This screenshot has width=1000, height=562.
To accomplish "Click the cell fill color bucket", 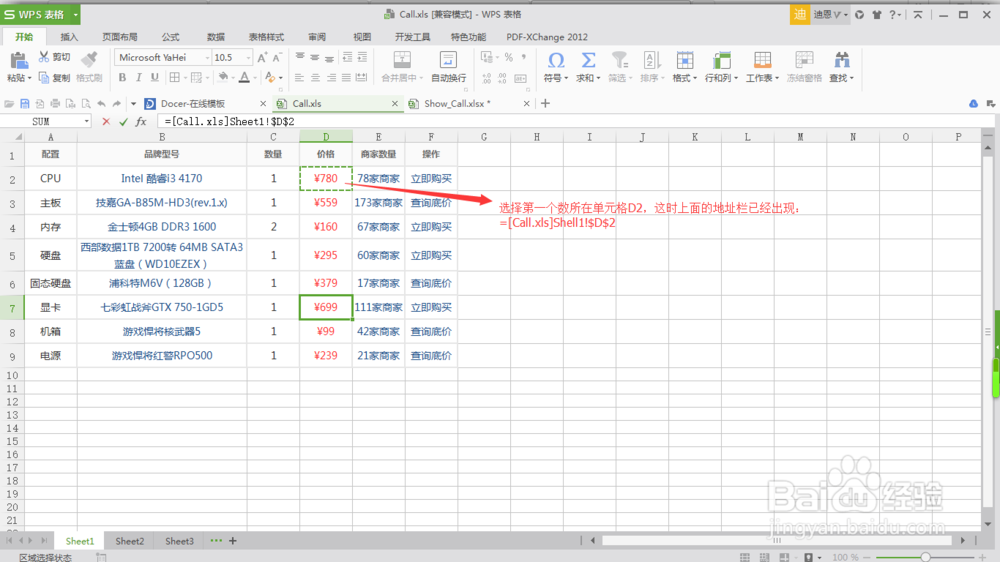I will (223, 78).
